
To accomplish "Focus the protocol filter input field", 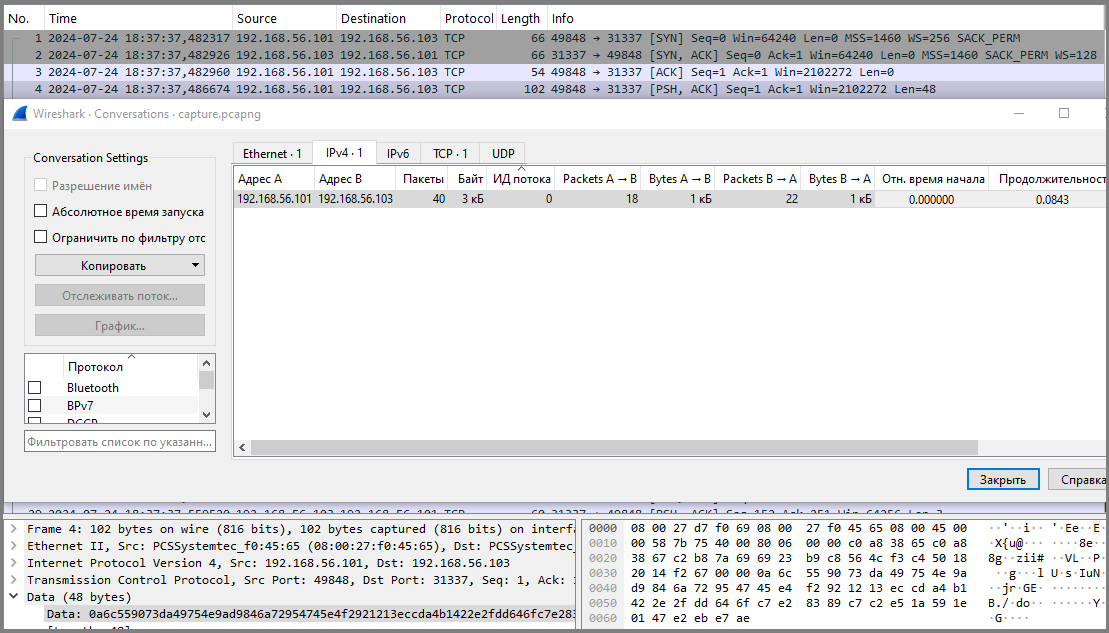I will 120,441.
